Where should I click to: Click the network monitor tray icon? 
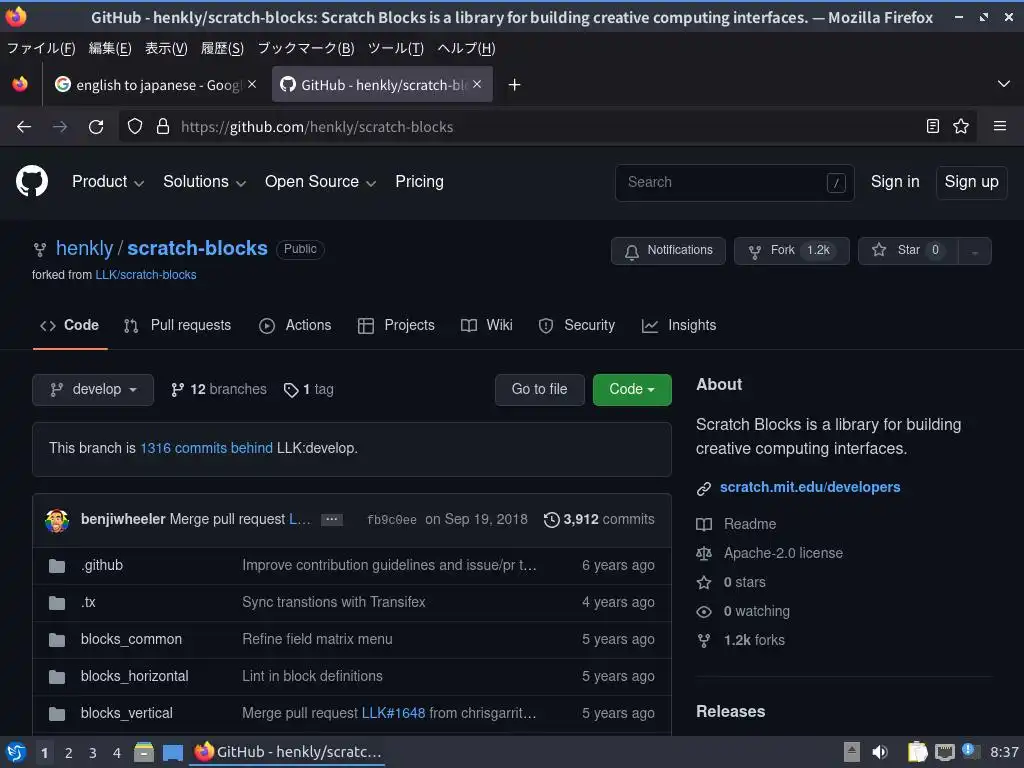click(x=944, y=752)
